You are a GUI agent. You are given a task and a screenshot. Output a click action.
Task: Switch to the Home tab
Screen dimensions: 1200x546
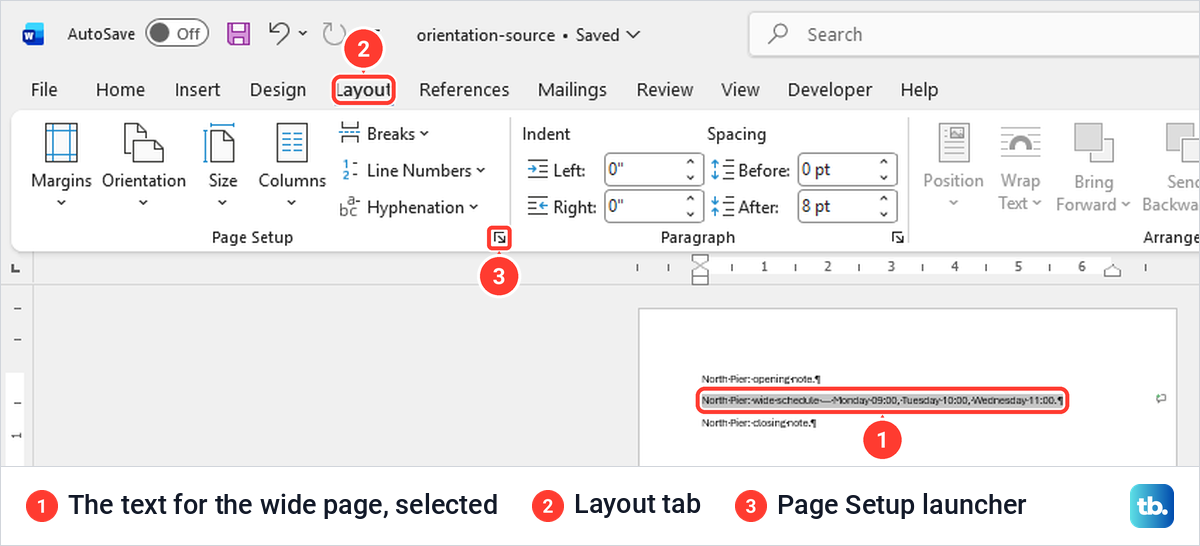(x=120, y=89)
